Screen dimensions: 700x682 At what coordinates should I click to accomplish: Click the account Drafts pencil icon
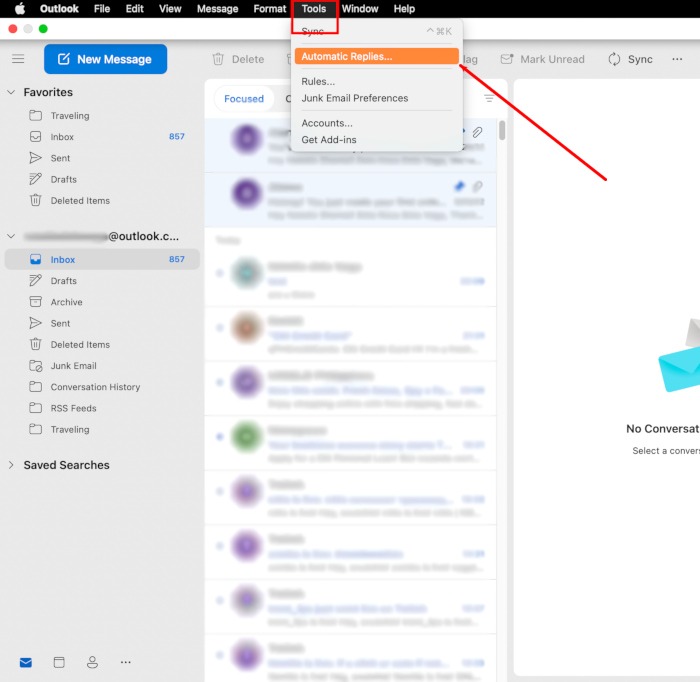coord(35,280)
